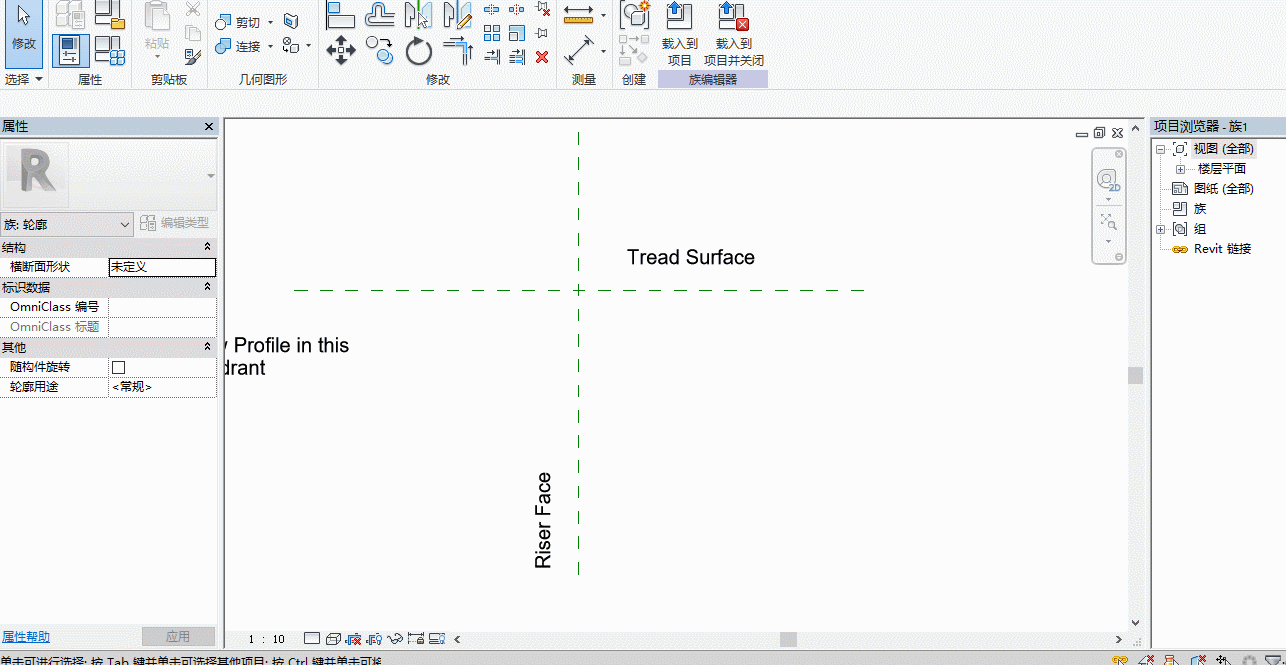Open the 属性帮助 link
Image resolution: width=1286 pixels, height=665 pixels.
tap(25, 637)
